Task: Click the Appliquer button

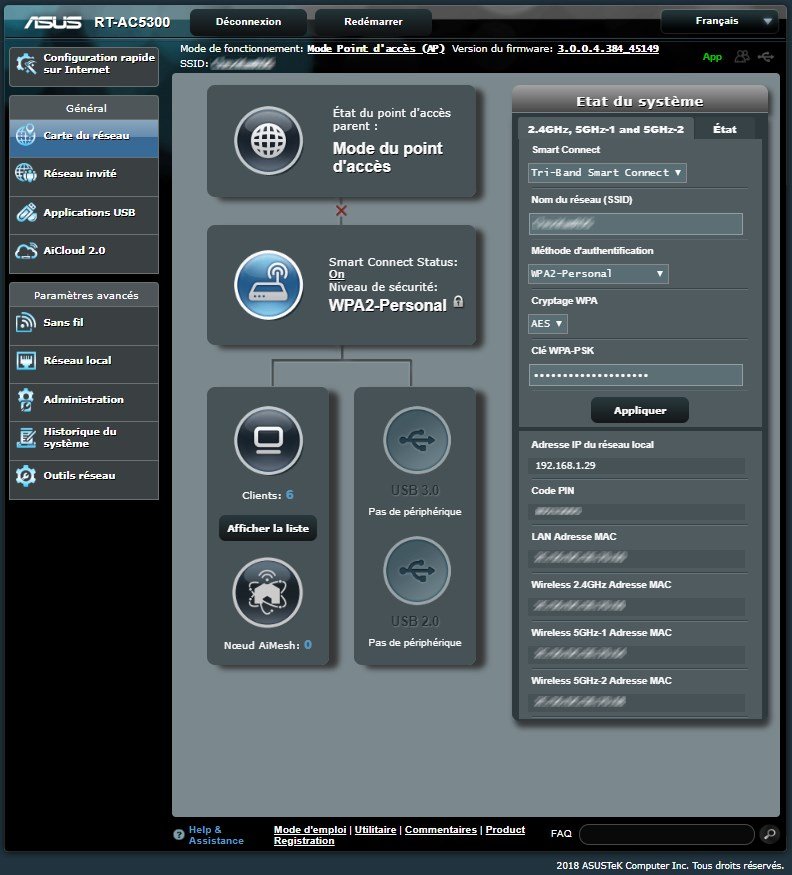Action: coord(640,410)
